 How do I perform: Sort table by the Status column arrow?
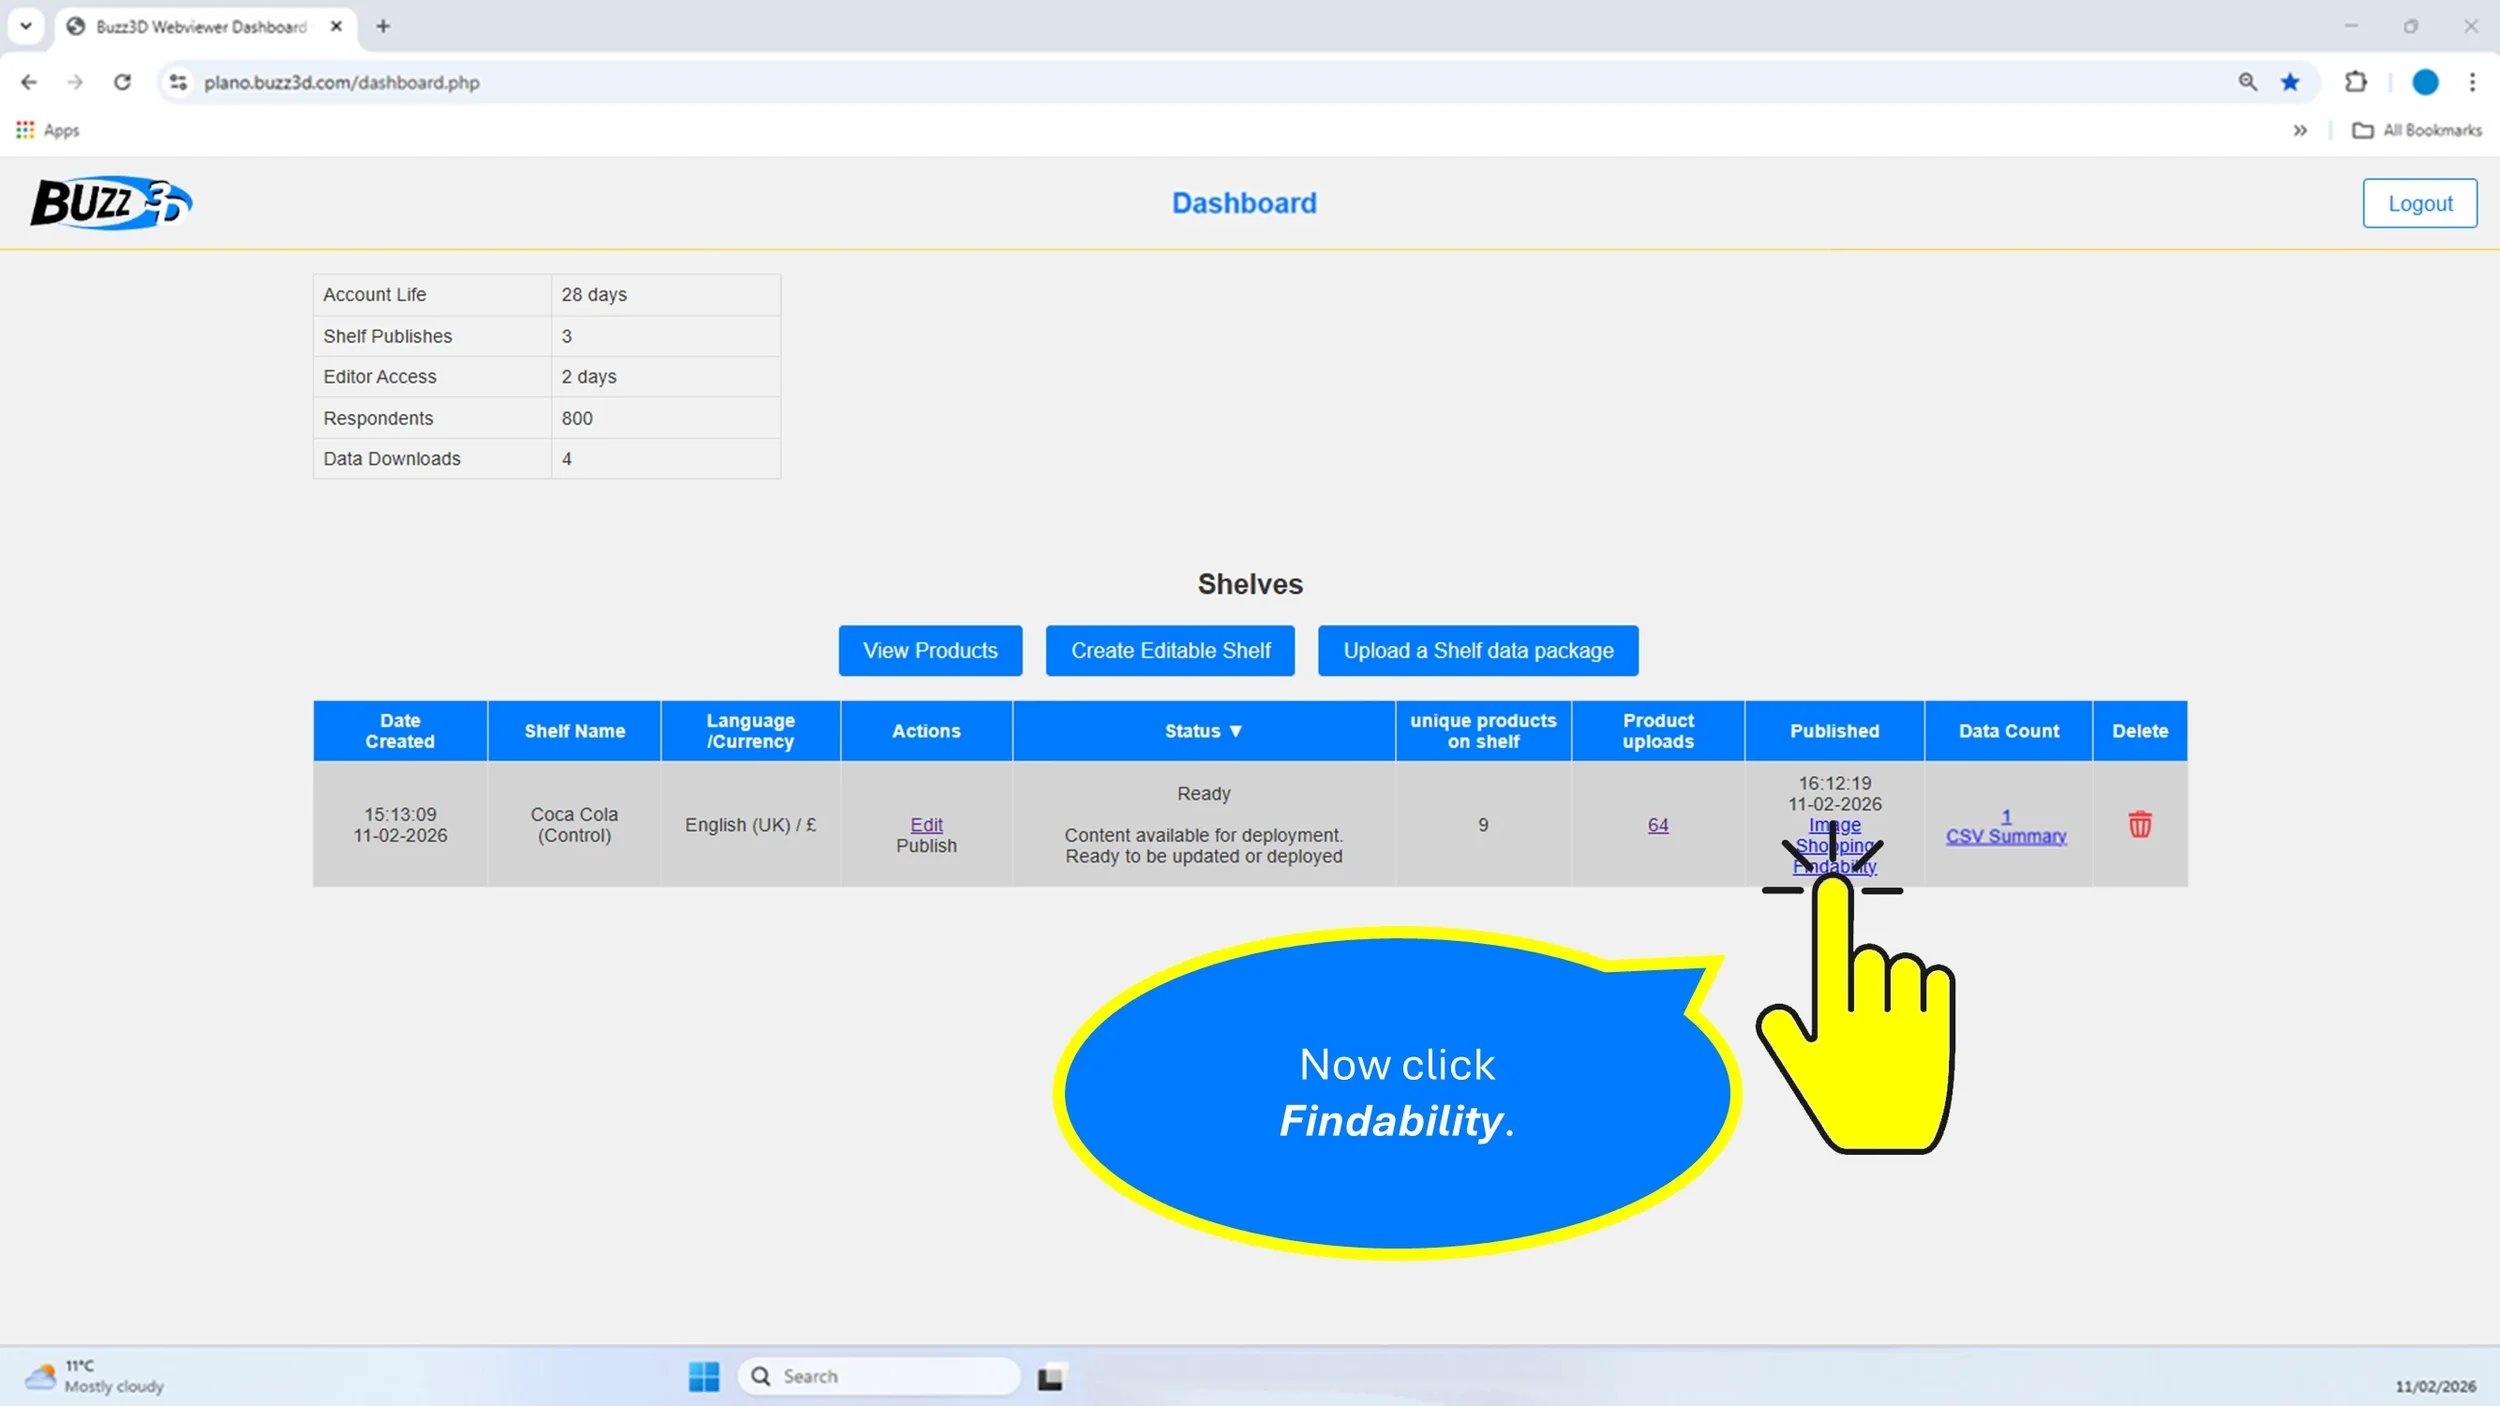click(x=1235, y=731)
